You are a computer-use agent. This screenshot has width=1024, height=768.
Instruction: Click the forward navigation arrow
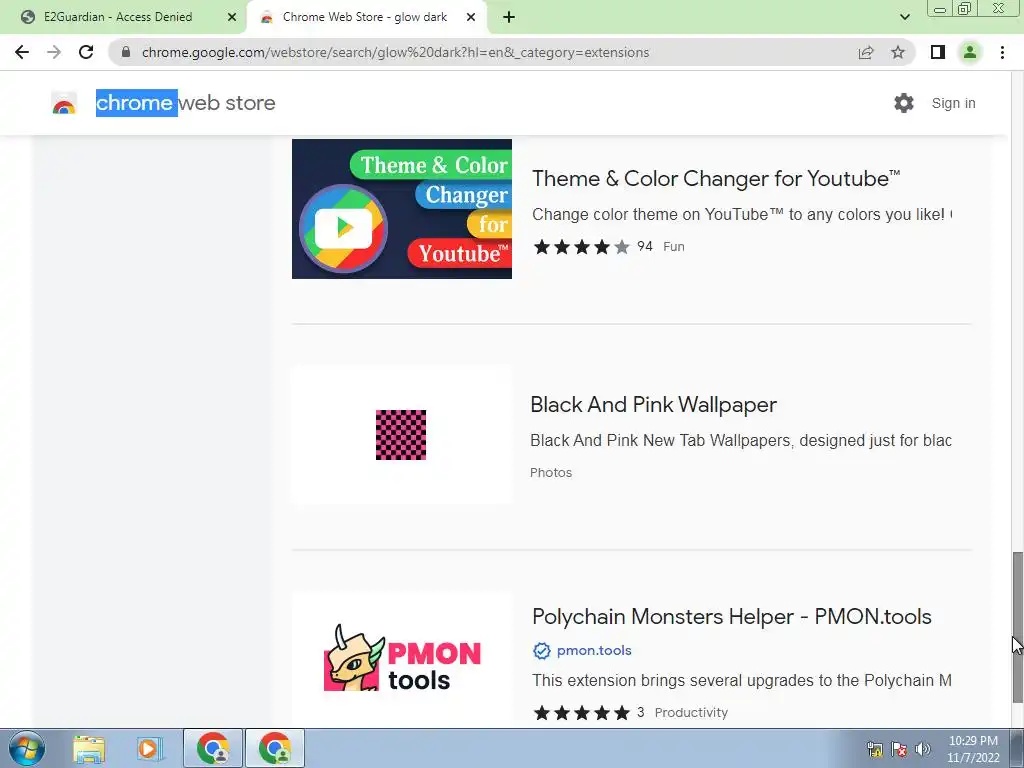(54, 52)
